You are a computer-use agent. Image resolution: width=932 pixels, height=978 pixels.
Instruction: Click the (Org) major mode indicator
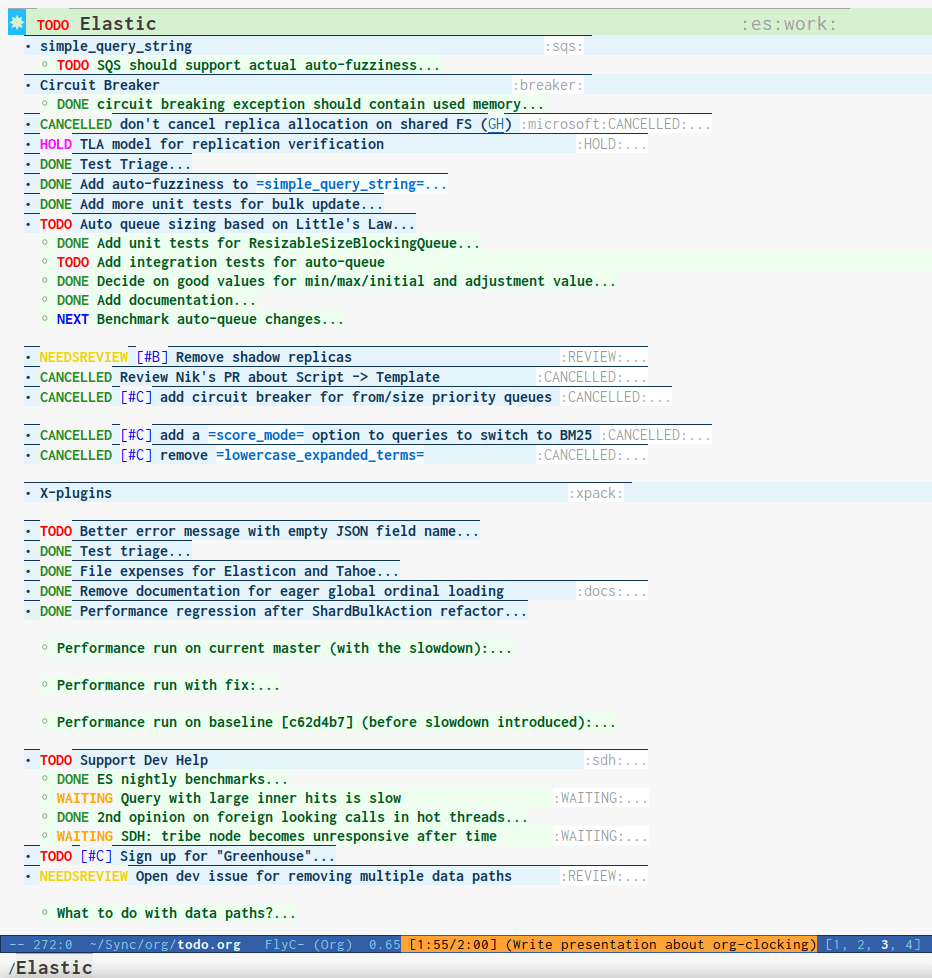point(333,944)
